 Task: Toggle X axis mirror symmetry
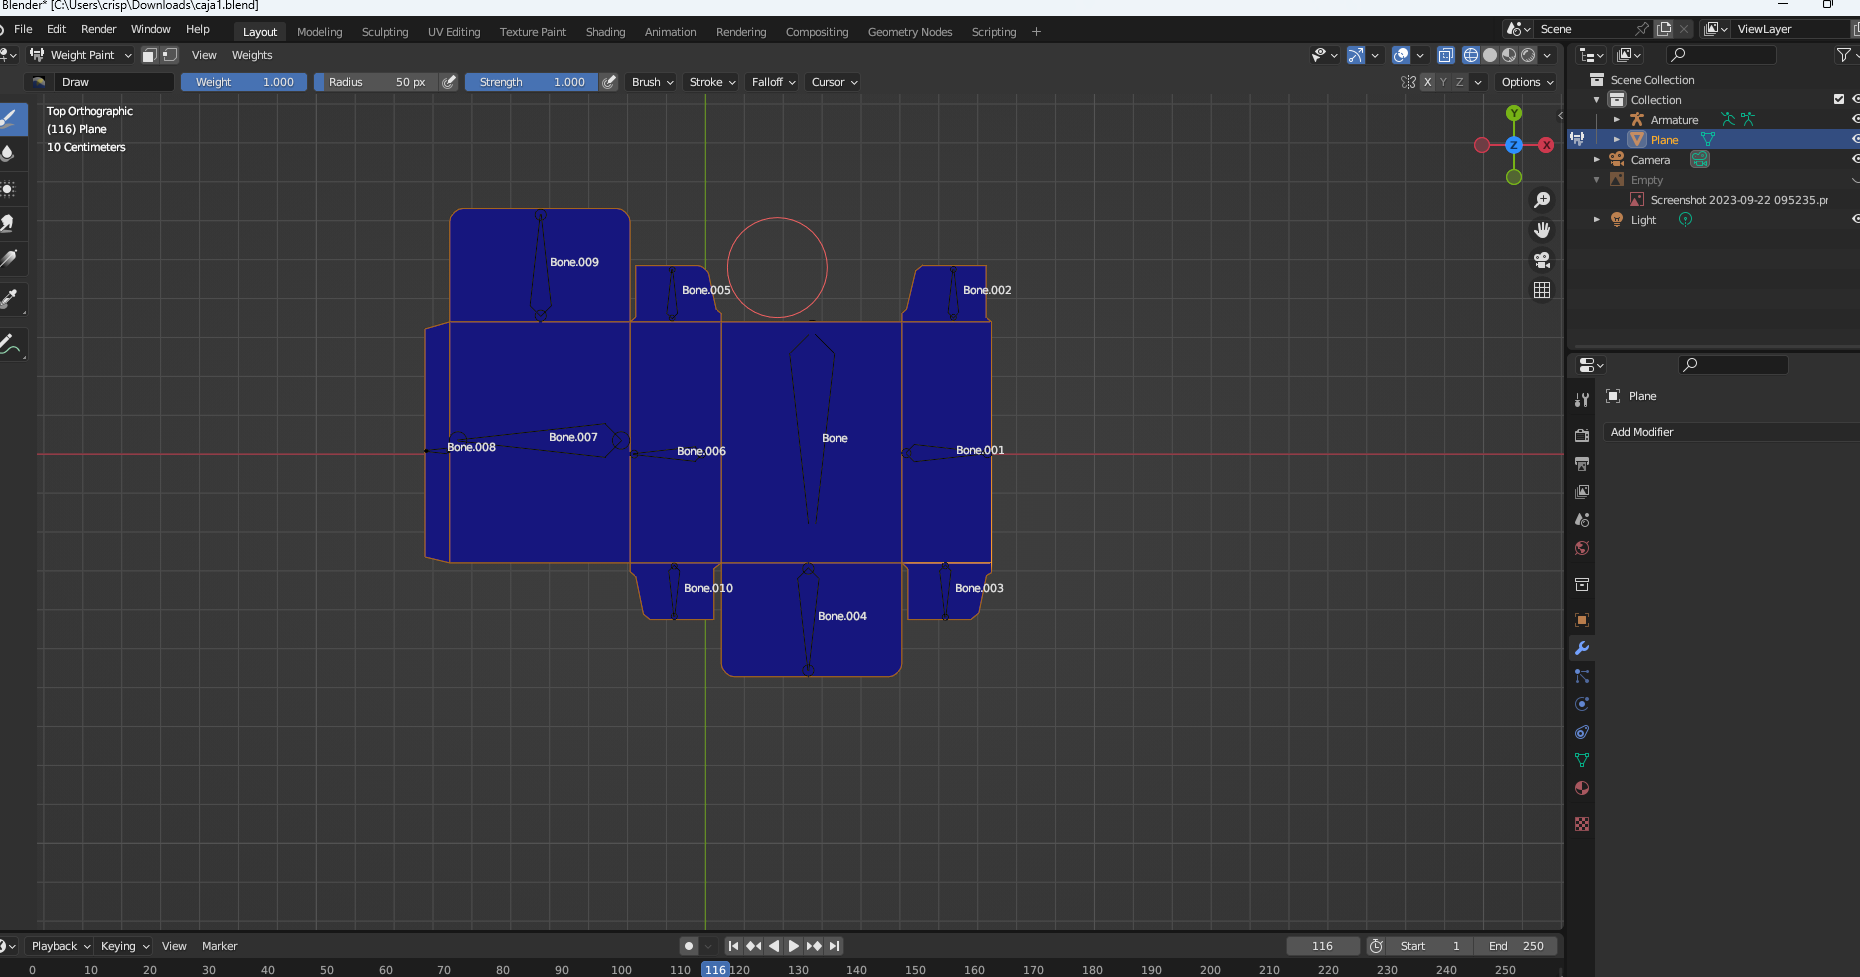point(1428,82)
